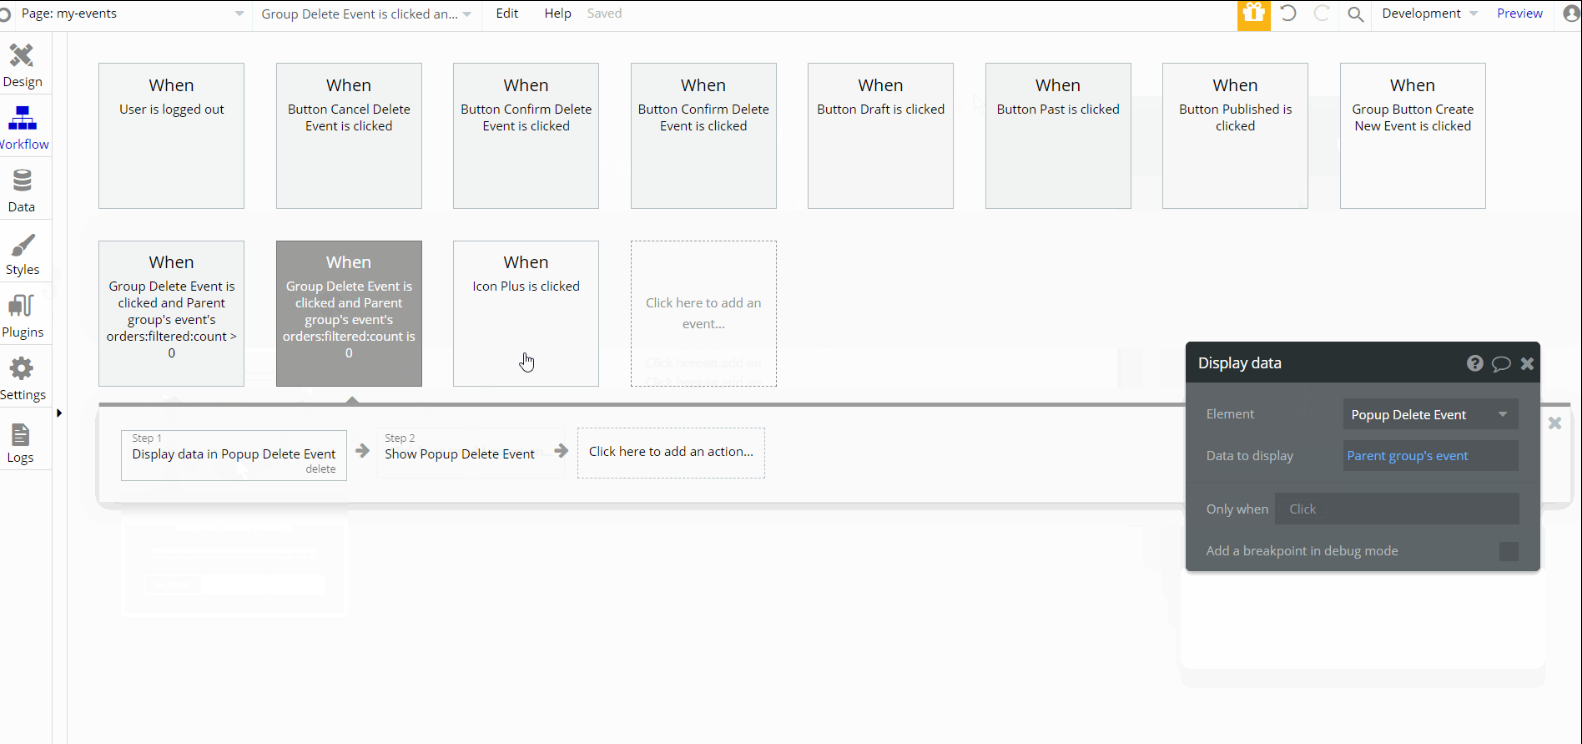The image size is (1582, 744).
Task: Select Button Draft is clicked event
Action: pyautogui.click(x=881, y=136)
